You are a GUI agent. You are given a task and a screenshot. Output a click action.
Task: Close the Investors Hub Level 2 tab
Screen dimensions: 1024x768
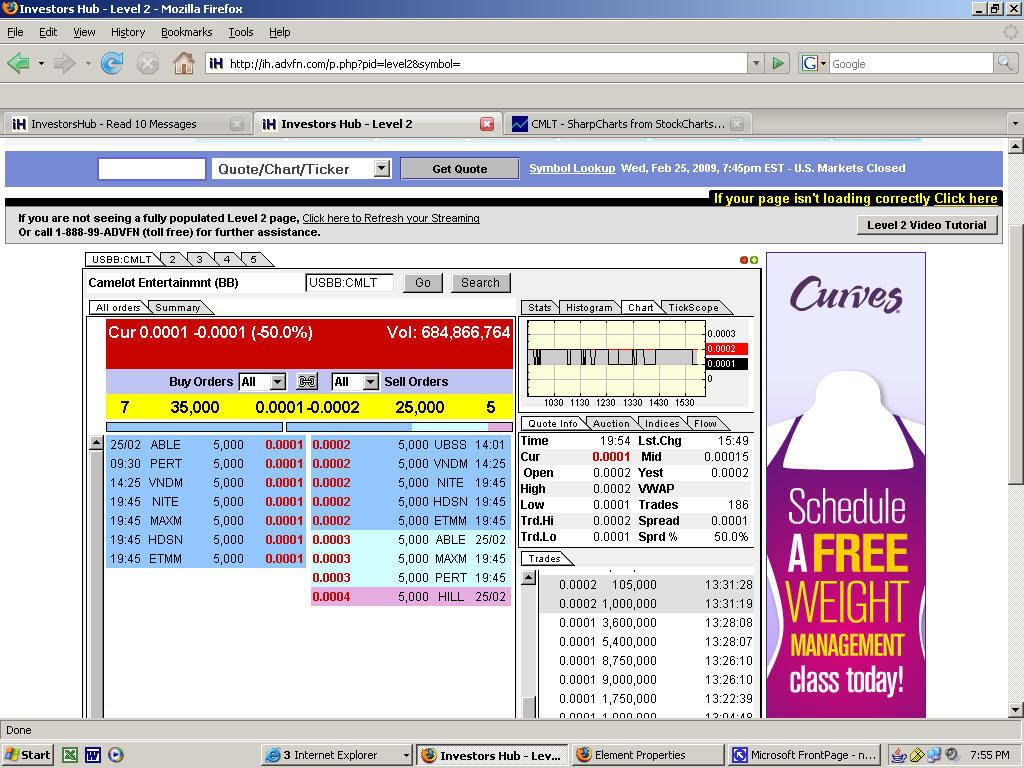[x=487, y=124]
